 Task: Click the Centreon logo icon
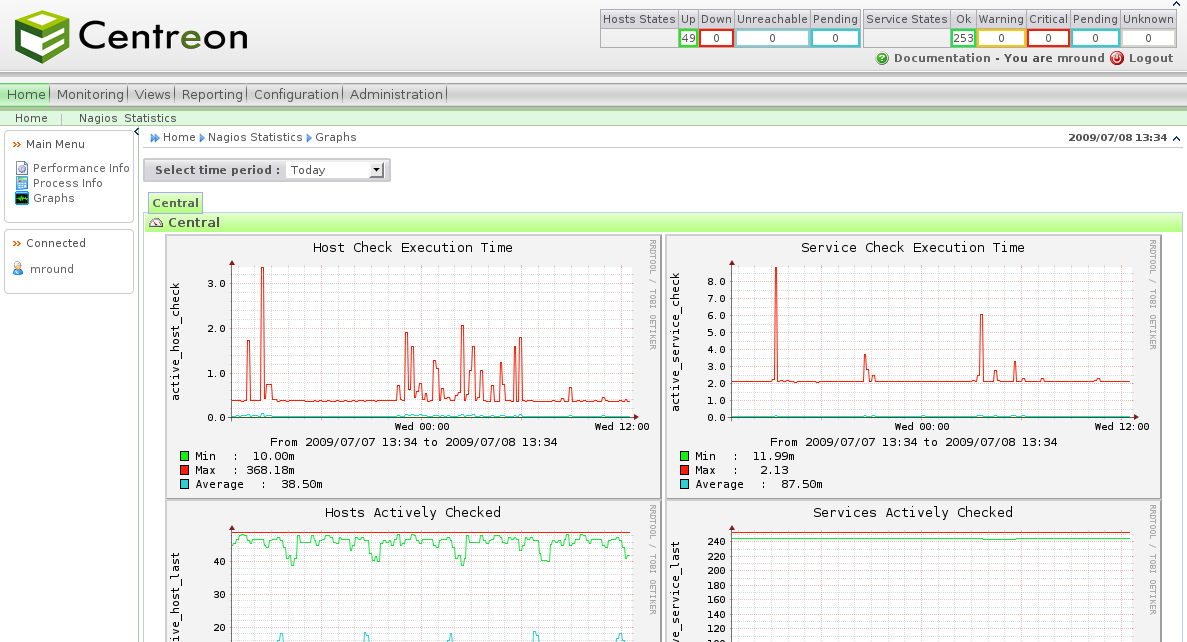coord(42,37)
